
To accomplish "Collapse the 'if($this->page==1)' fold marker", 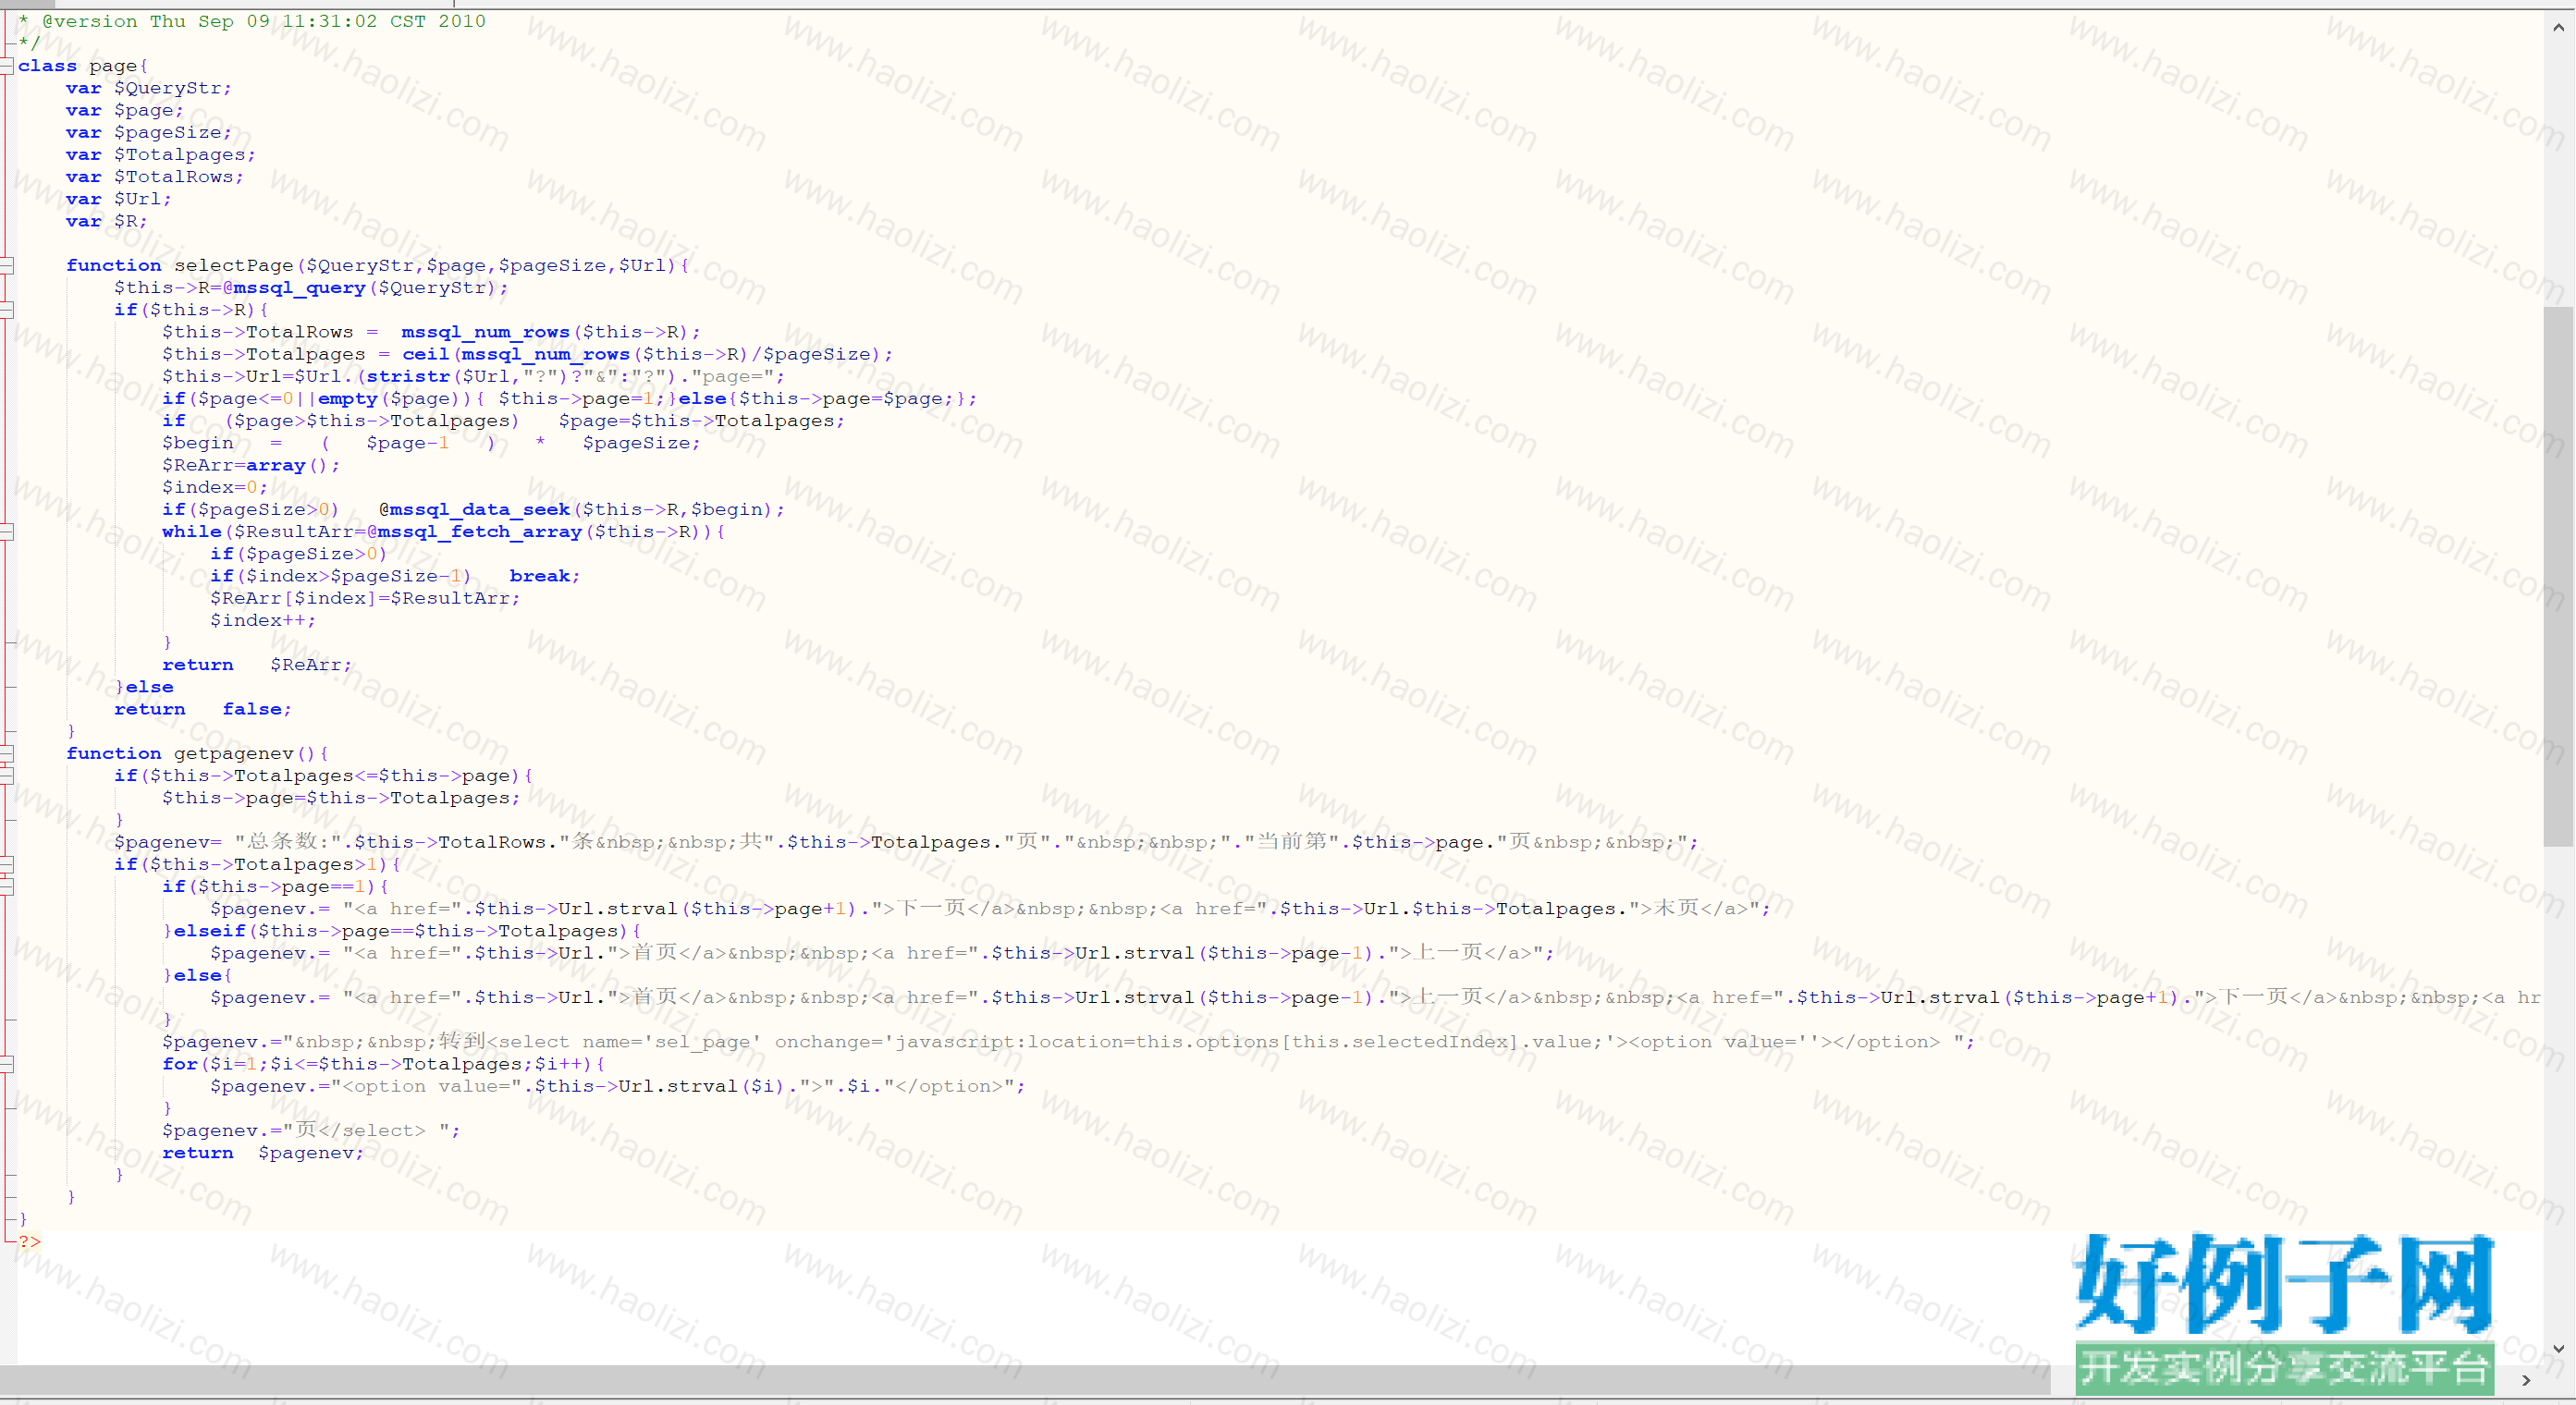I will (x=7, y=887).
